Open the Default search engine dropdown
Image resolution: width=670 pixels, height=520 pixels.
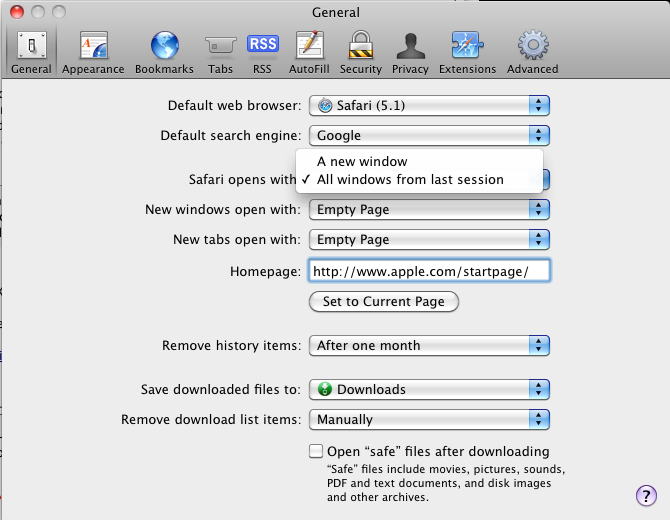(429, 135)
